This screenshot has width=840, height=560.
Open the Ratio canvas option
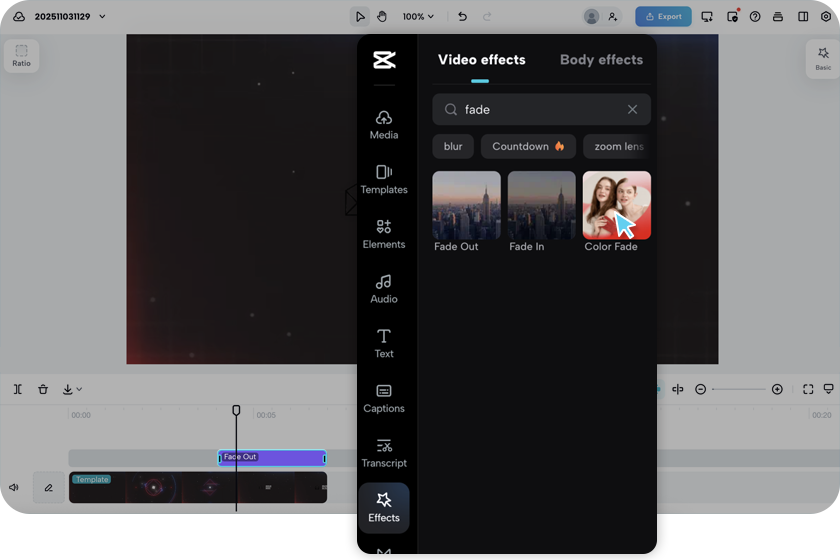(x=21, y=56)
